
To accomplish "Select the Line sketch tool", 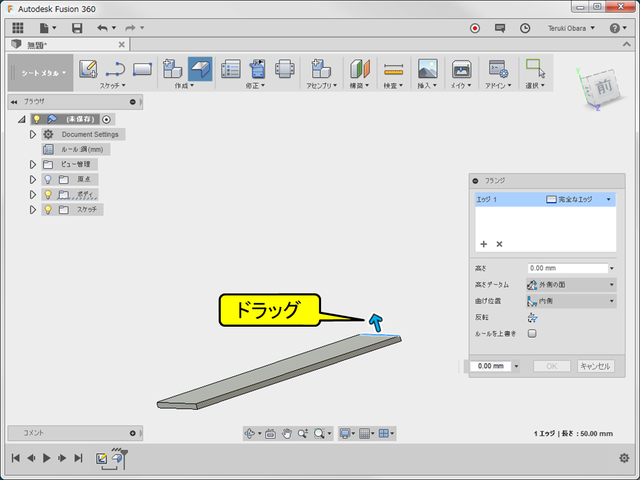I will (x=115, y=69).
